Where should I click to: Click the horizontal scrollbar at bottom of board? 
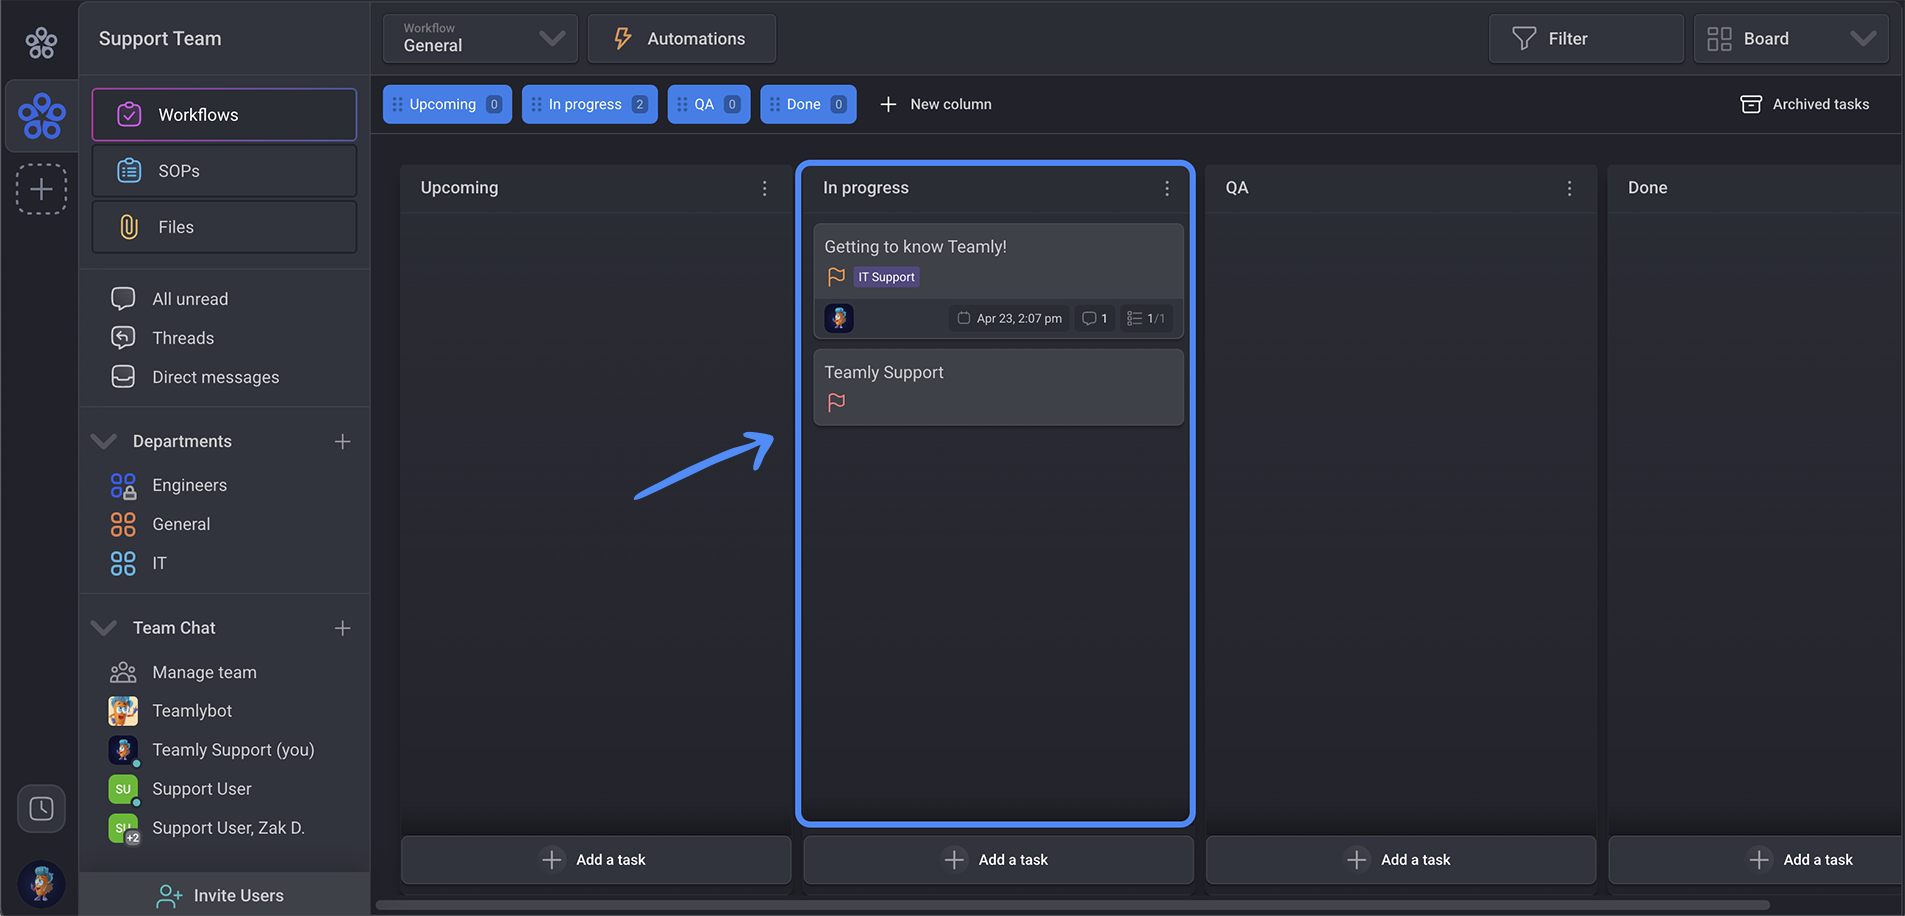[1073, 905]
